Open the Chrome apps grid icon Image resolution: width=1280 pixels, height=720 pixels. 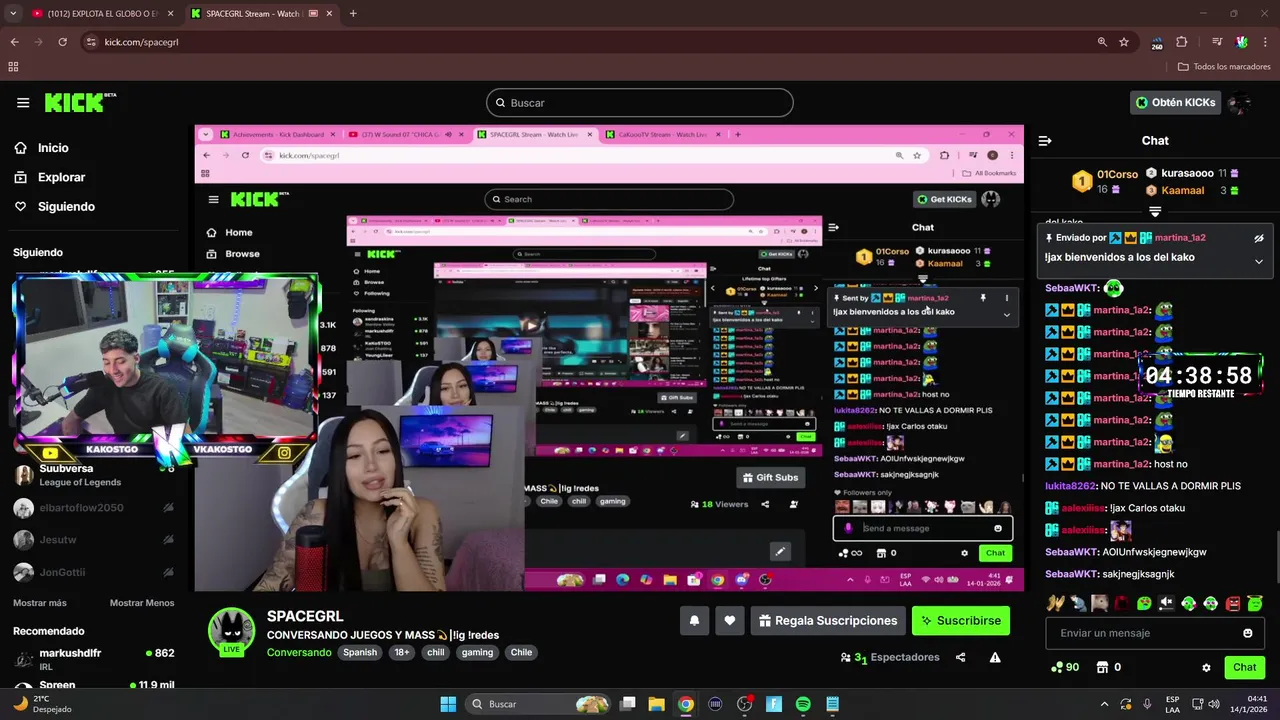(x=13, y=67)
